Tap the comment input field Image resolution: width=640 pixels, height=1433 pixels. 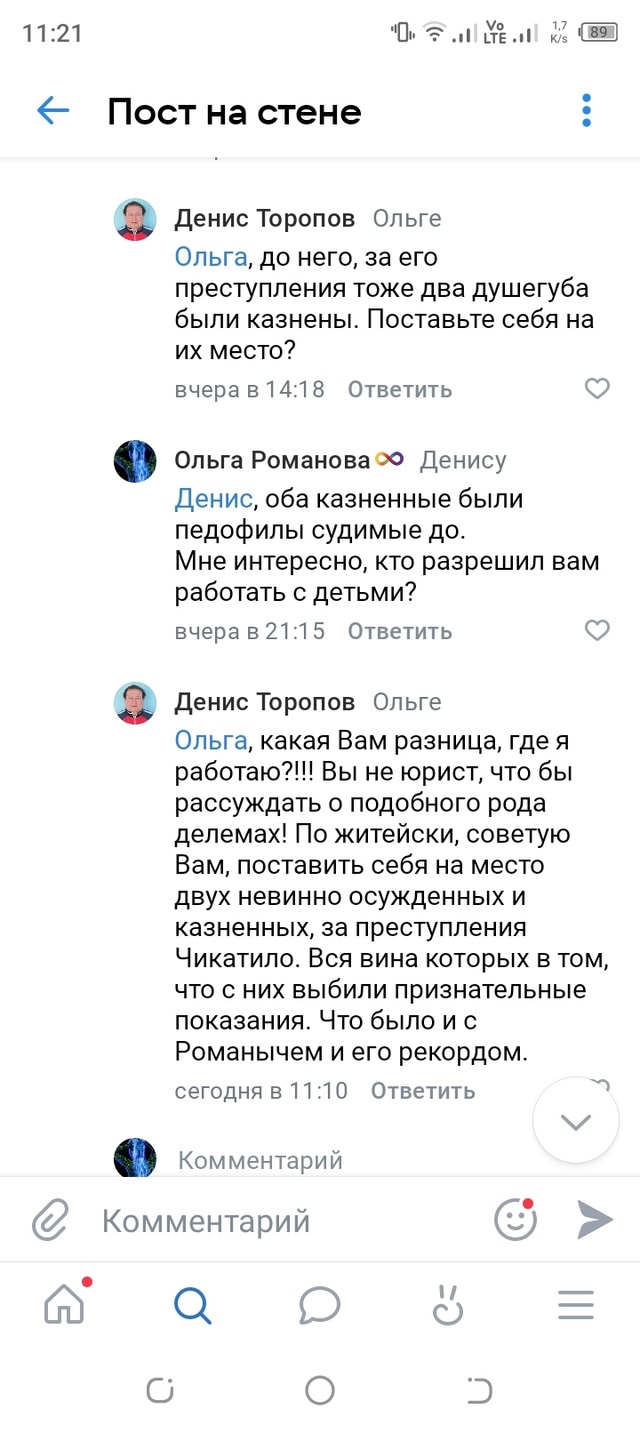(x=250, y=1220)
